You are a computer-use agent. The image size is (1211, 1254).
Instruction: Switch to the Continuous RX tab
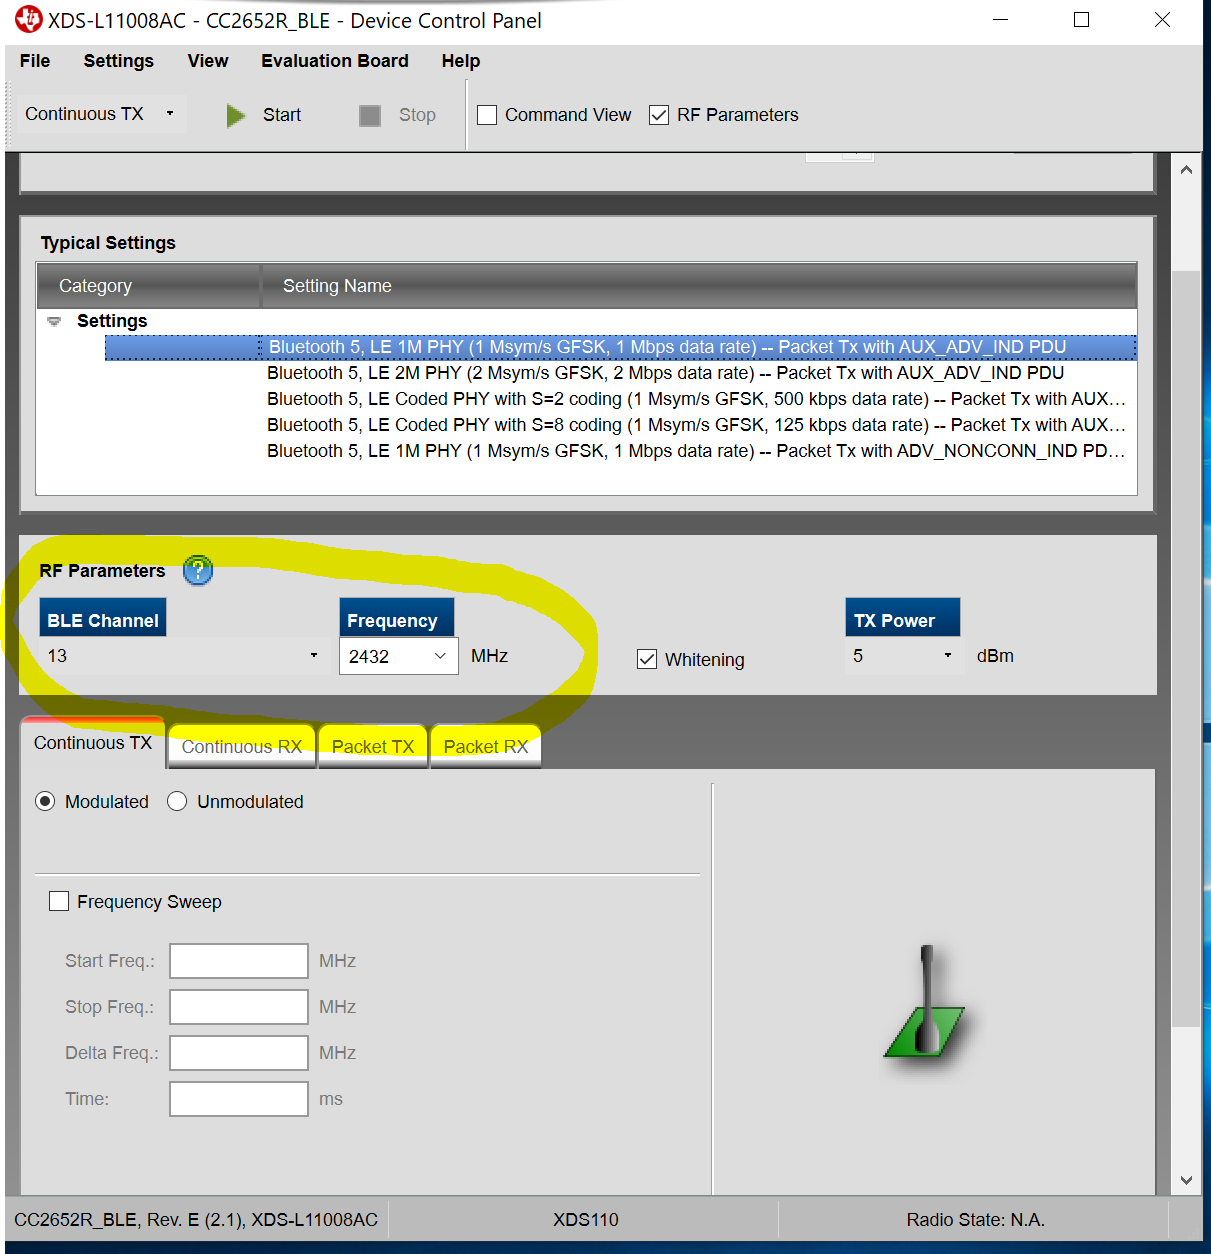tap(242, 747)
